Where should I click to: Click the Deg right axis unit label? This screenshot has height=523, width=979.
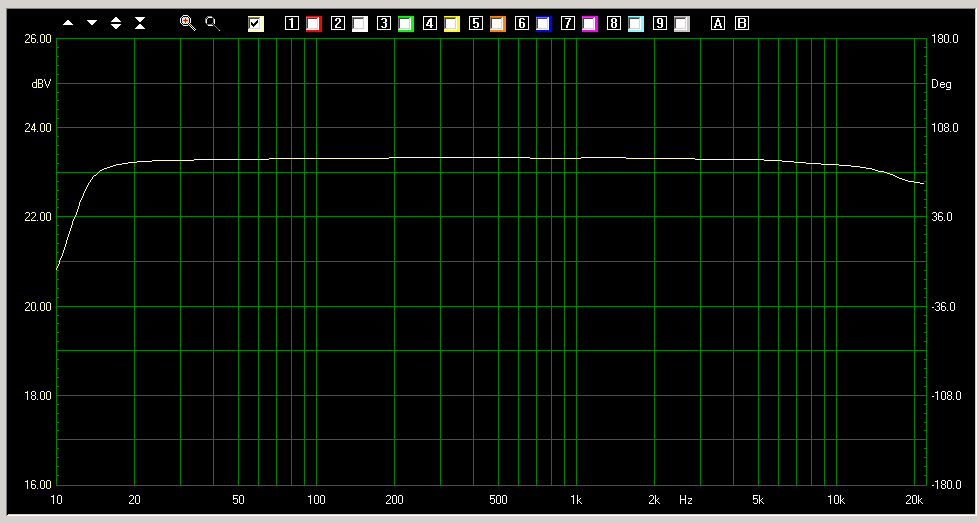pyautogui.click(x=941, y=84)
